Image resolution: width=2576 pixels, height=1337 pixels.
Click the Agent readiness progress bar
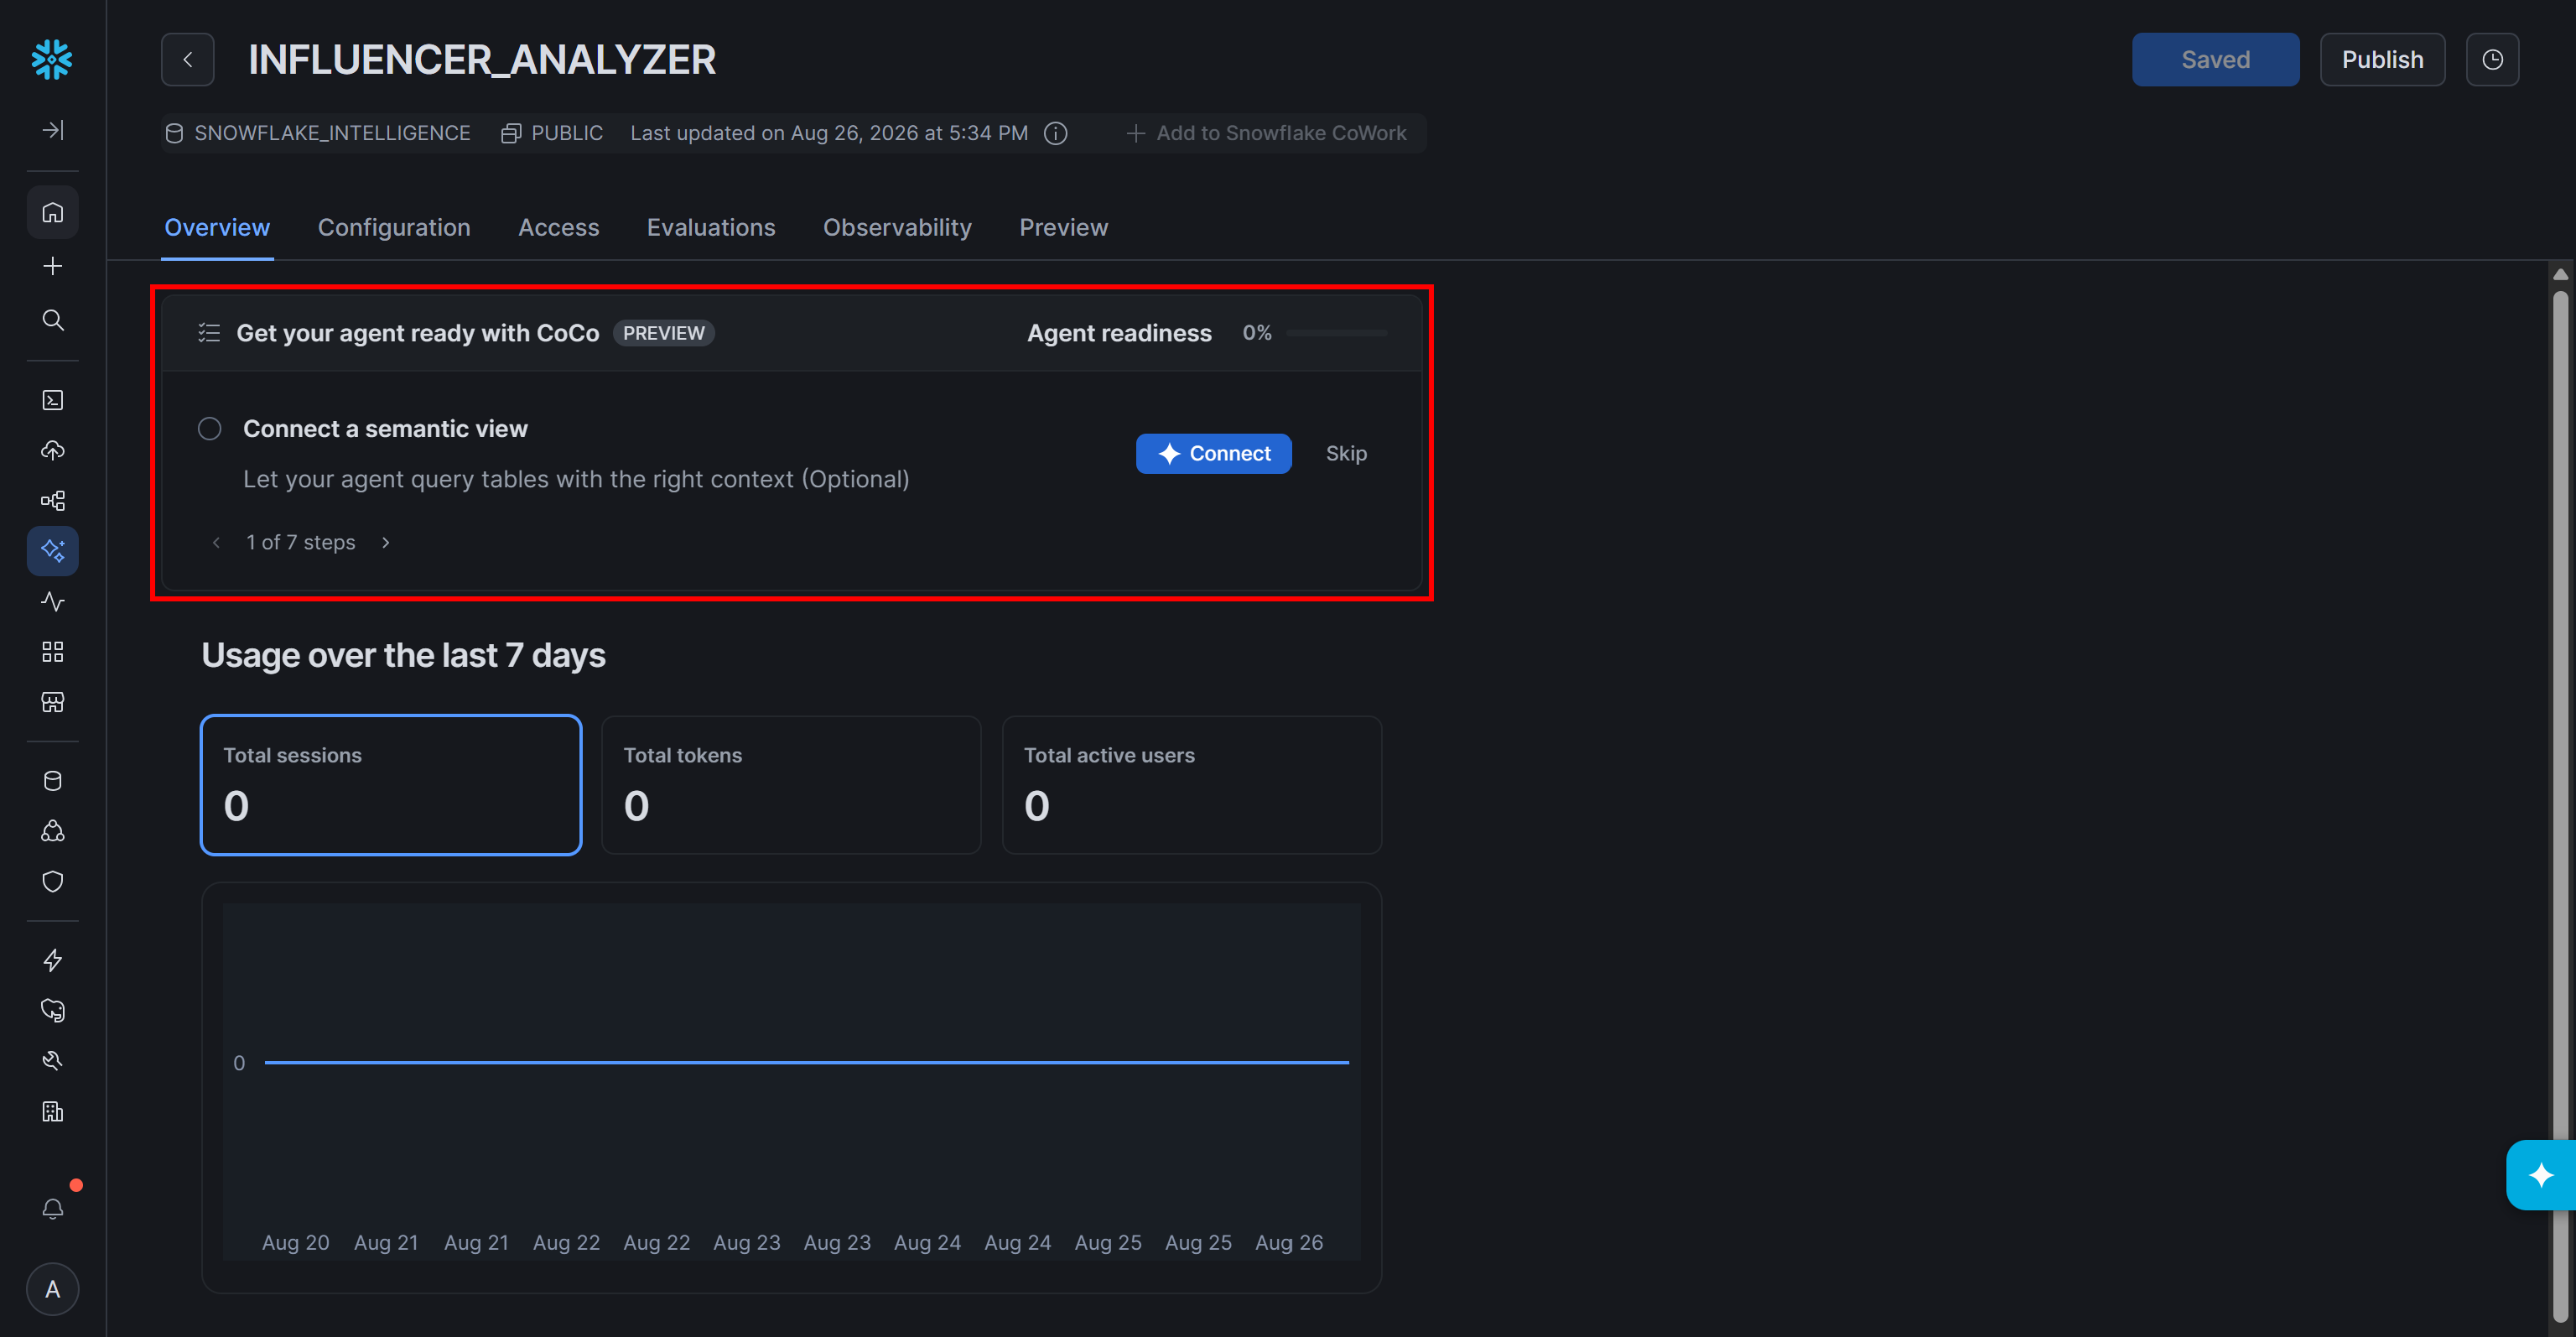point(1336,332)
